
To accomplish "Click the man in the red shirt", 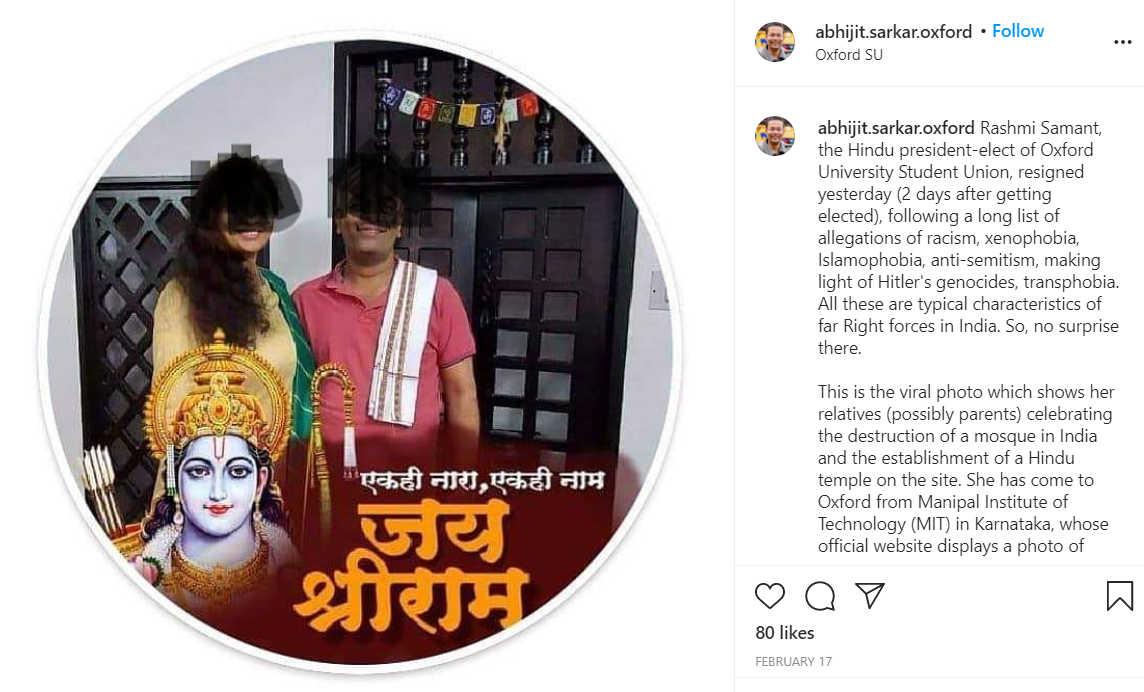I will pyautogui.click(x=387, y=307).
